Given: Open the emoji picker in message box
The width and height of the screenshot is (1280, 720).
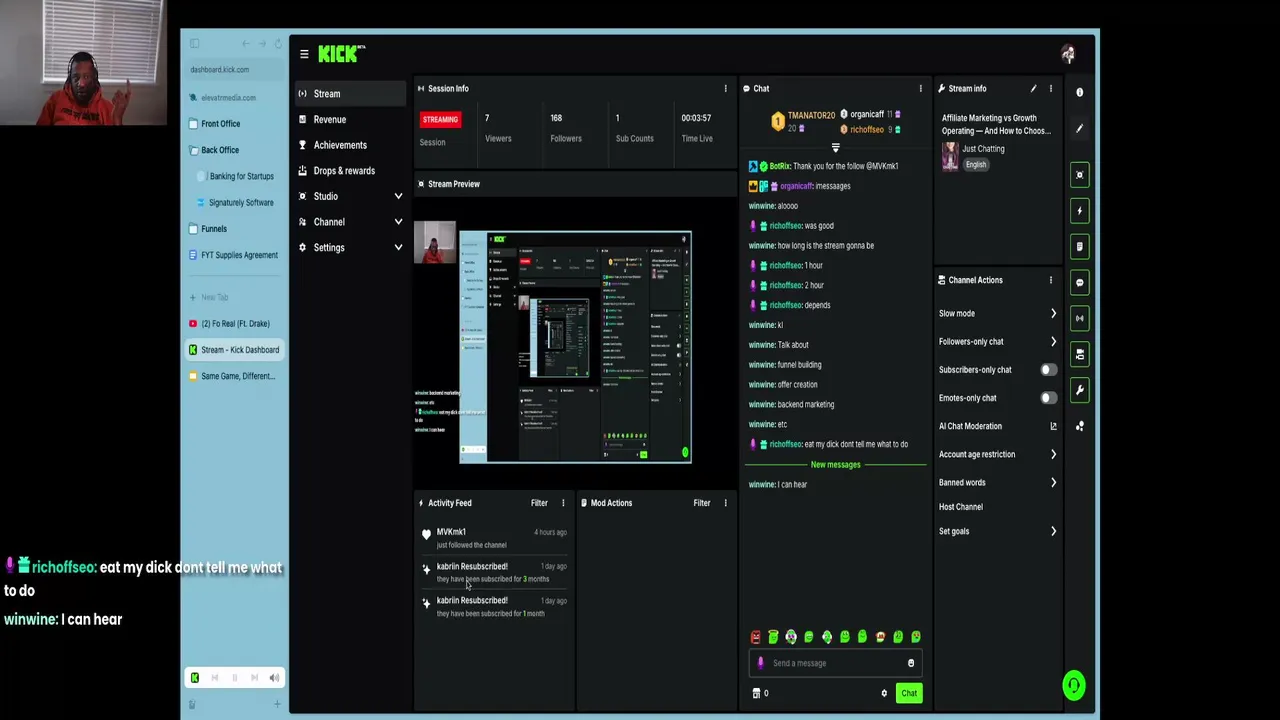Looking at the screenshot, I should point(910,663).
